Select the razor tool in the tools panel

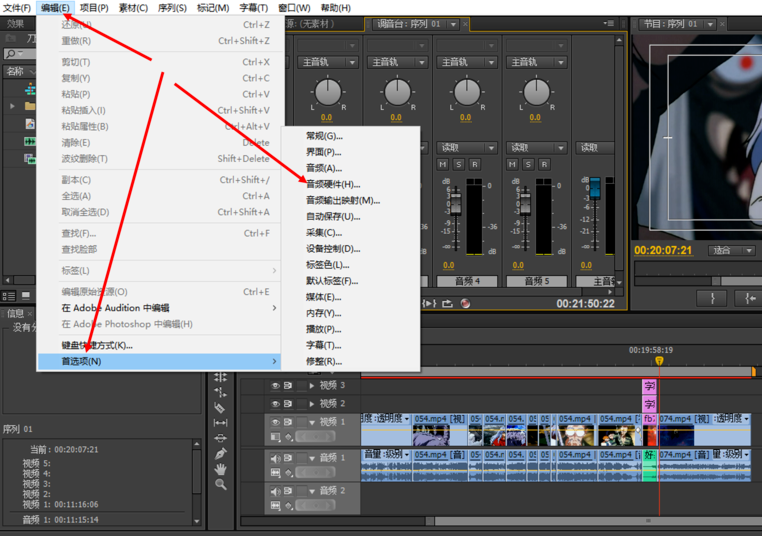click(220, 407)
